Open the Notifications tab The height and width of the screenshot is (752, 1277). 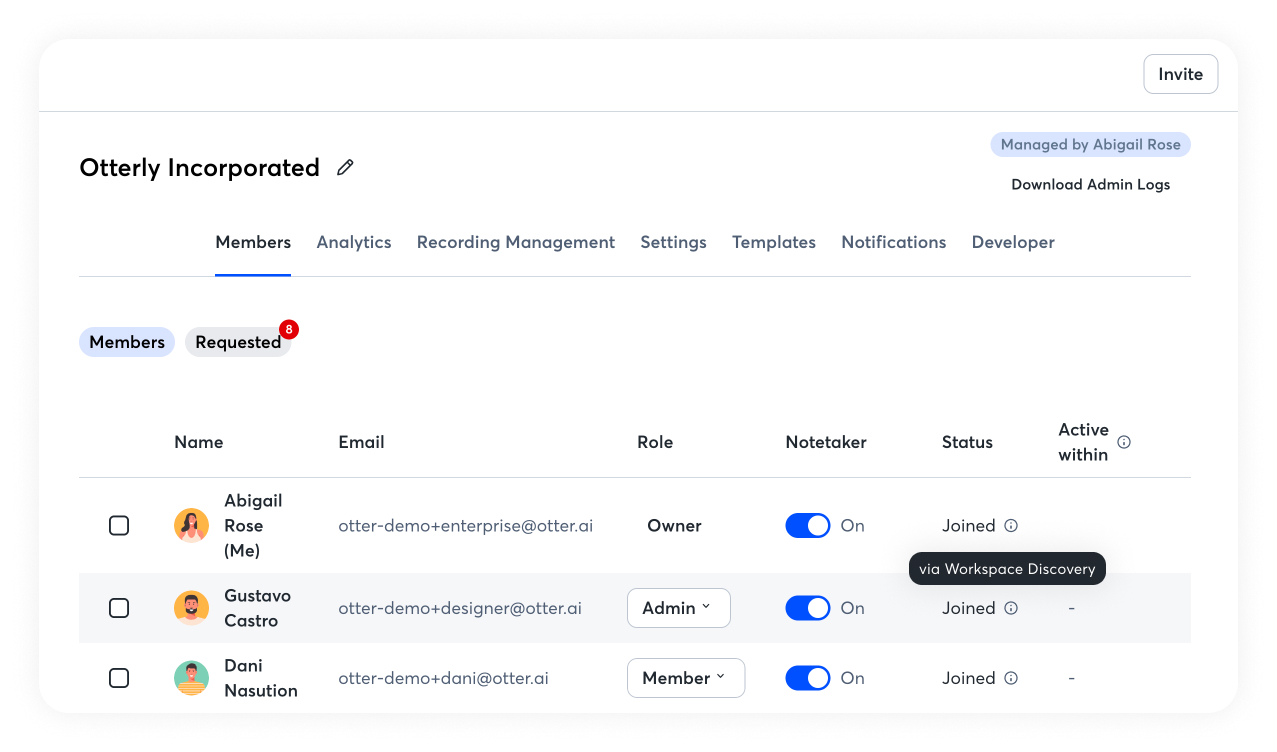pyautogui.click(x=894, y=242)
